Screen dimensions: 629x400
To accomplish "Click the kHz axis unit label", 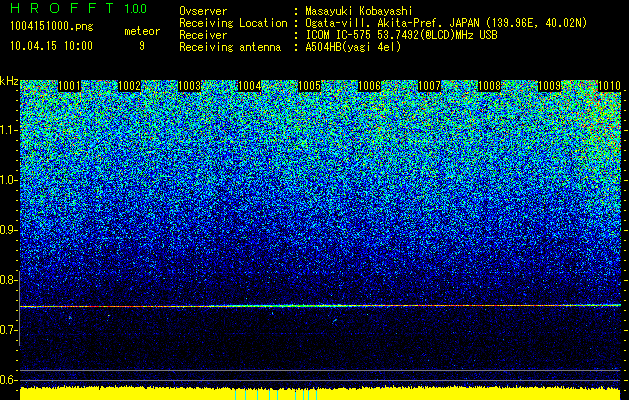I will pyautogui.click(x=9, y=81).
